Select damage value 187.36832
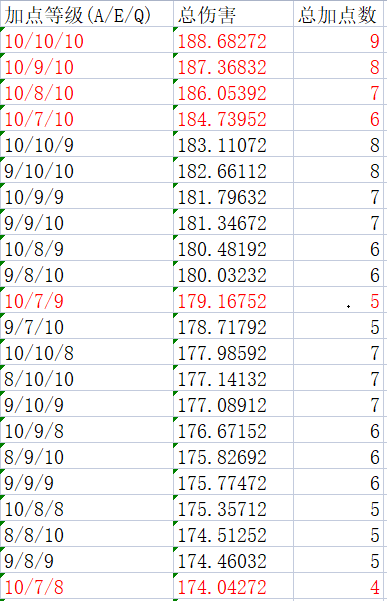Screen dimensions: 387x601 (233, 67)
